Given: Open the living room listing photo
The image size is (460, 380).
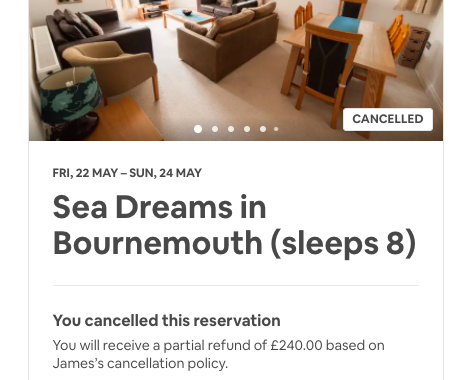Looking at the screenshot, I should click(236, 70).
